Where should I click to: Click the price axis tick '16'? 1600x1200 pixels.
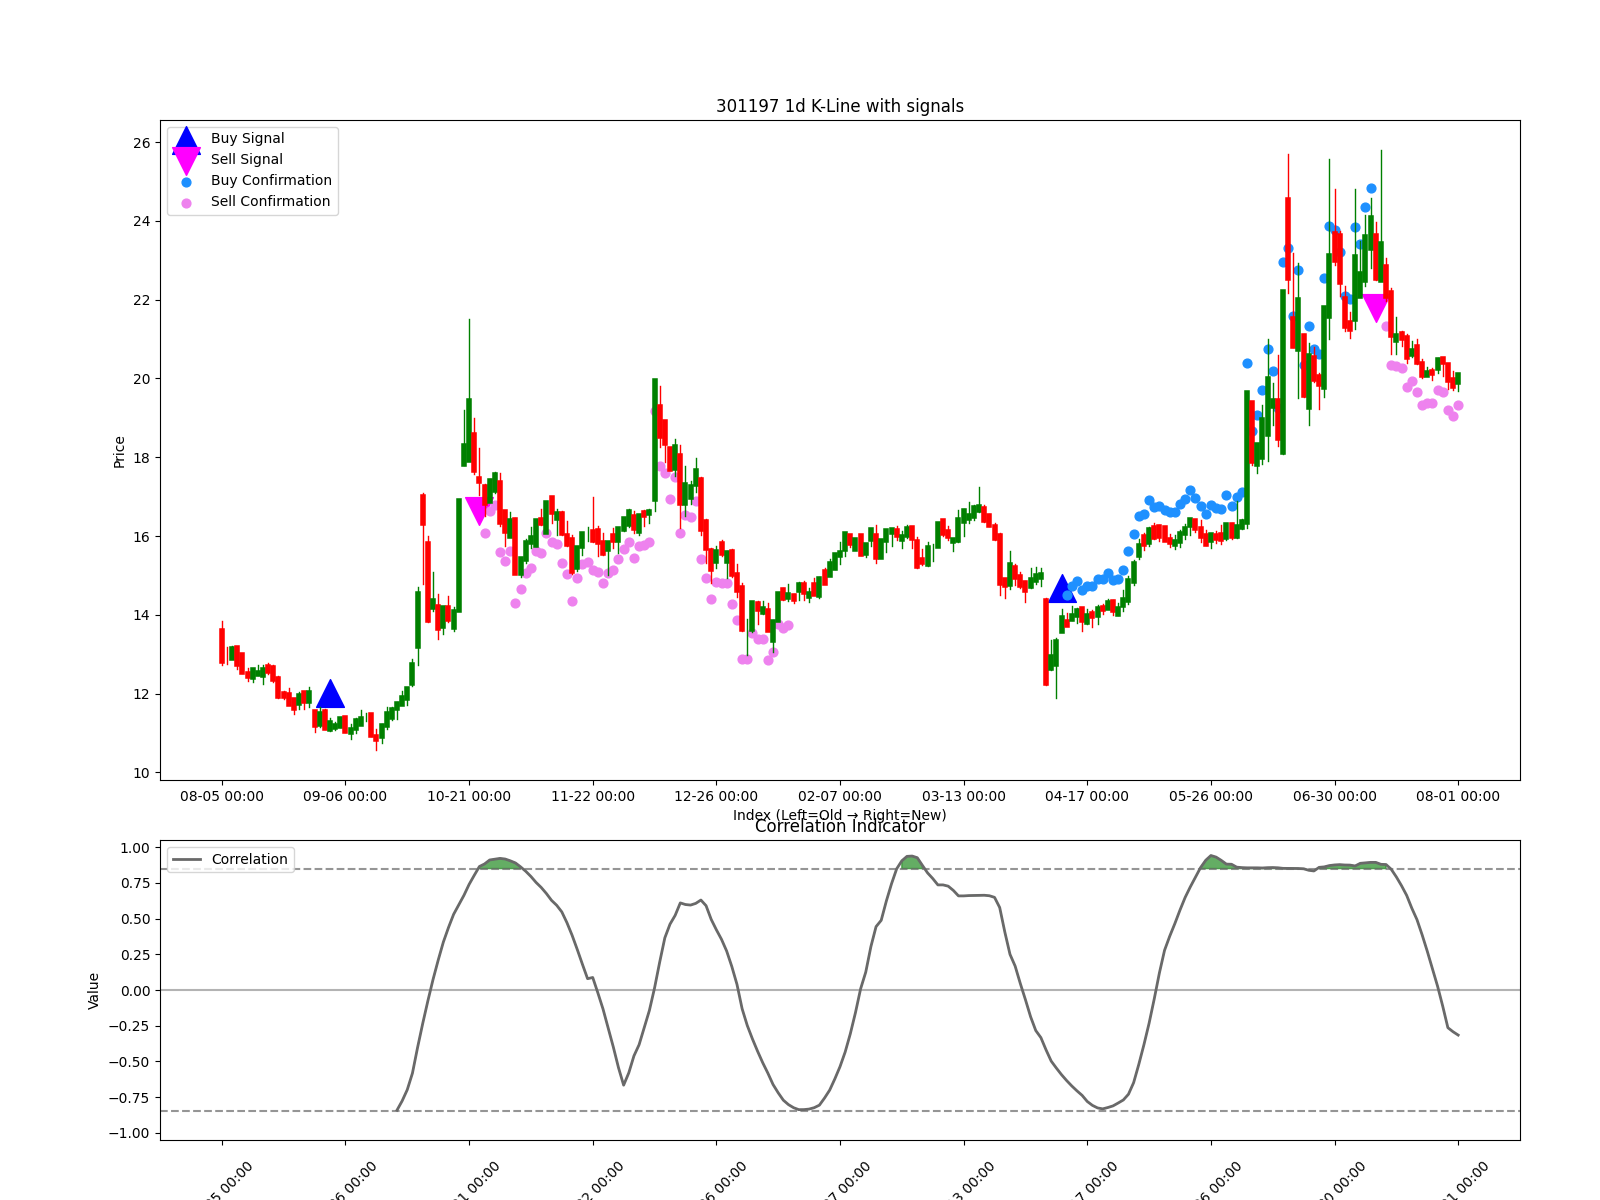(x=141, y=537)
